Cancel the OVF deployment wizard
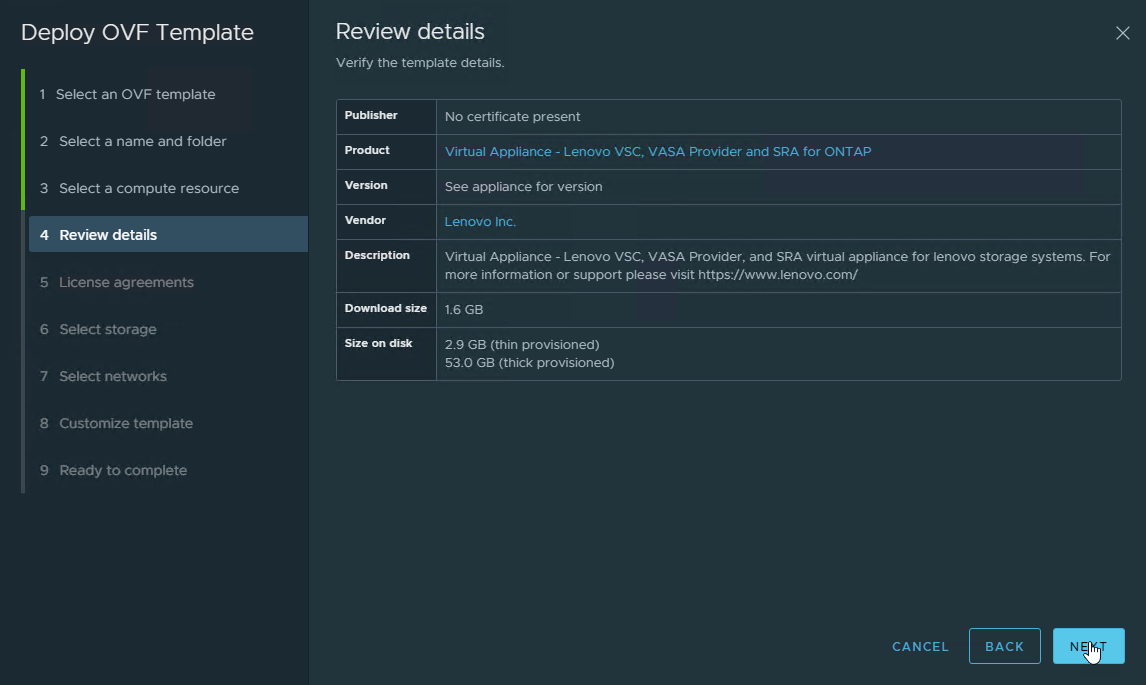1146x685 pixels. pyautogui.click(x=920, y=646)
